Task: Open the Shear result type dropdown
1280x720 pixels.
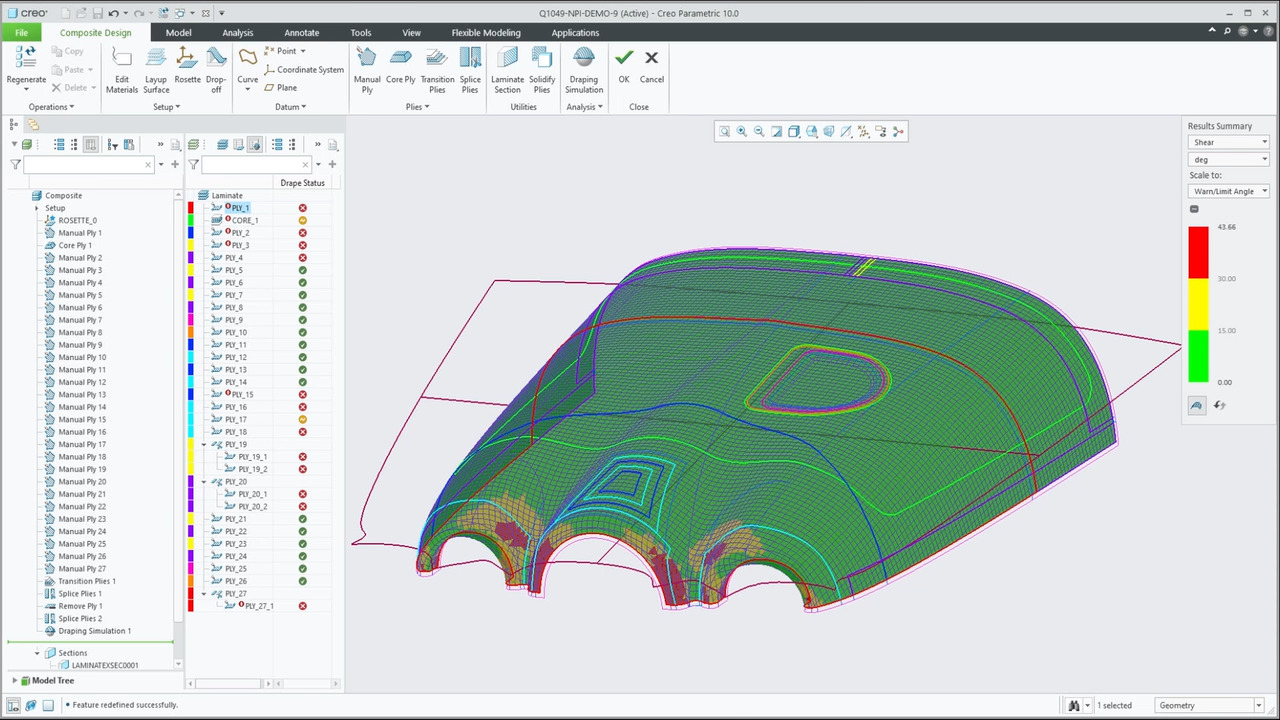Action: pyautogui.click(x=1228, y=142)
